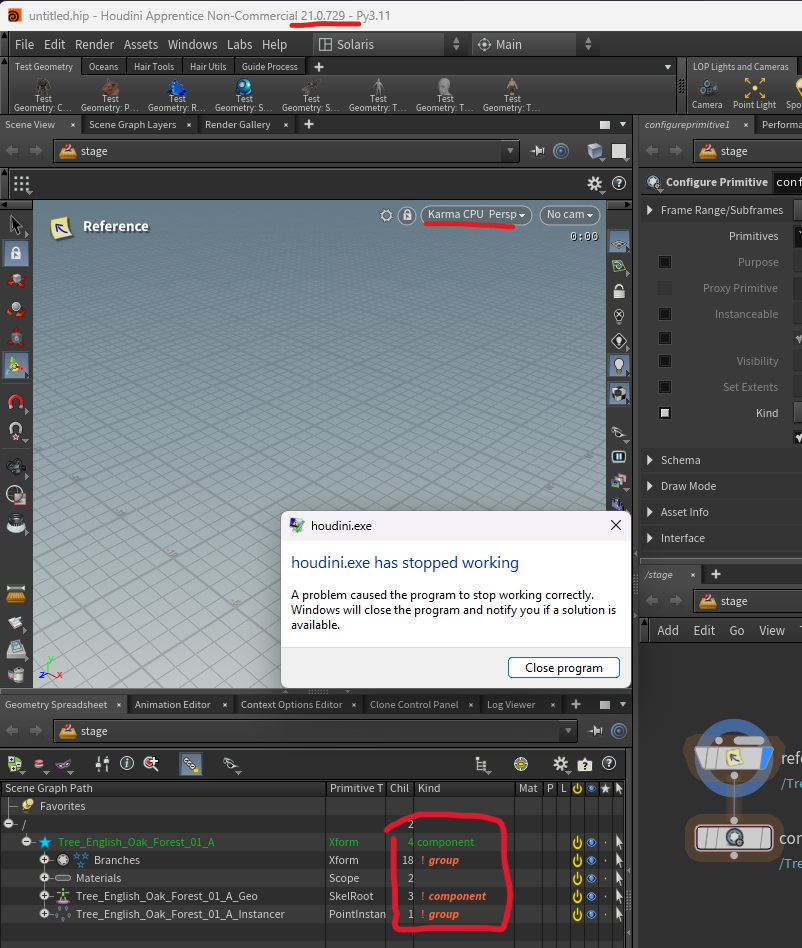Click the stage path field in Scene View

[286, 151]
